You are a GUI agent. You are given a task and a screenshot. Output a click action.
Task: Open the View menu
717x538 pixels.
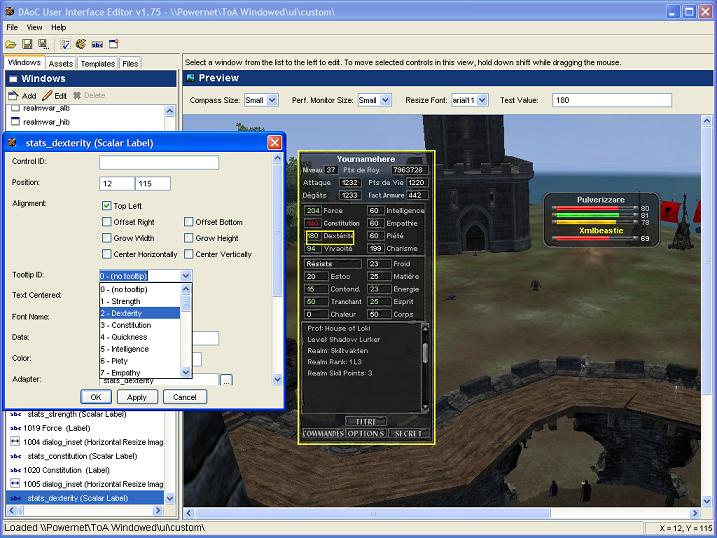[x=34, y=27]
